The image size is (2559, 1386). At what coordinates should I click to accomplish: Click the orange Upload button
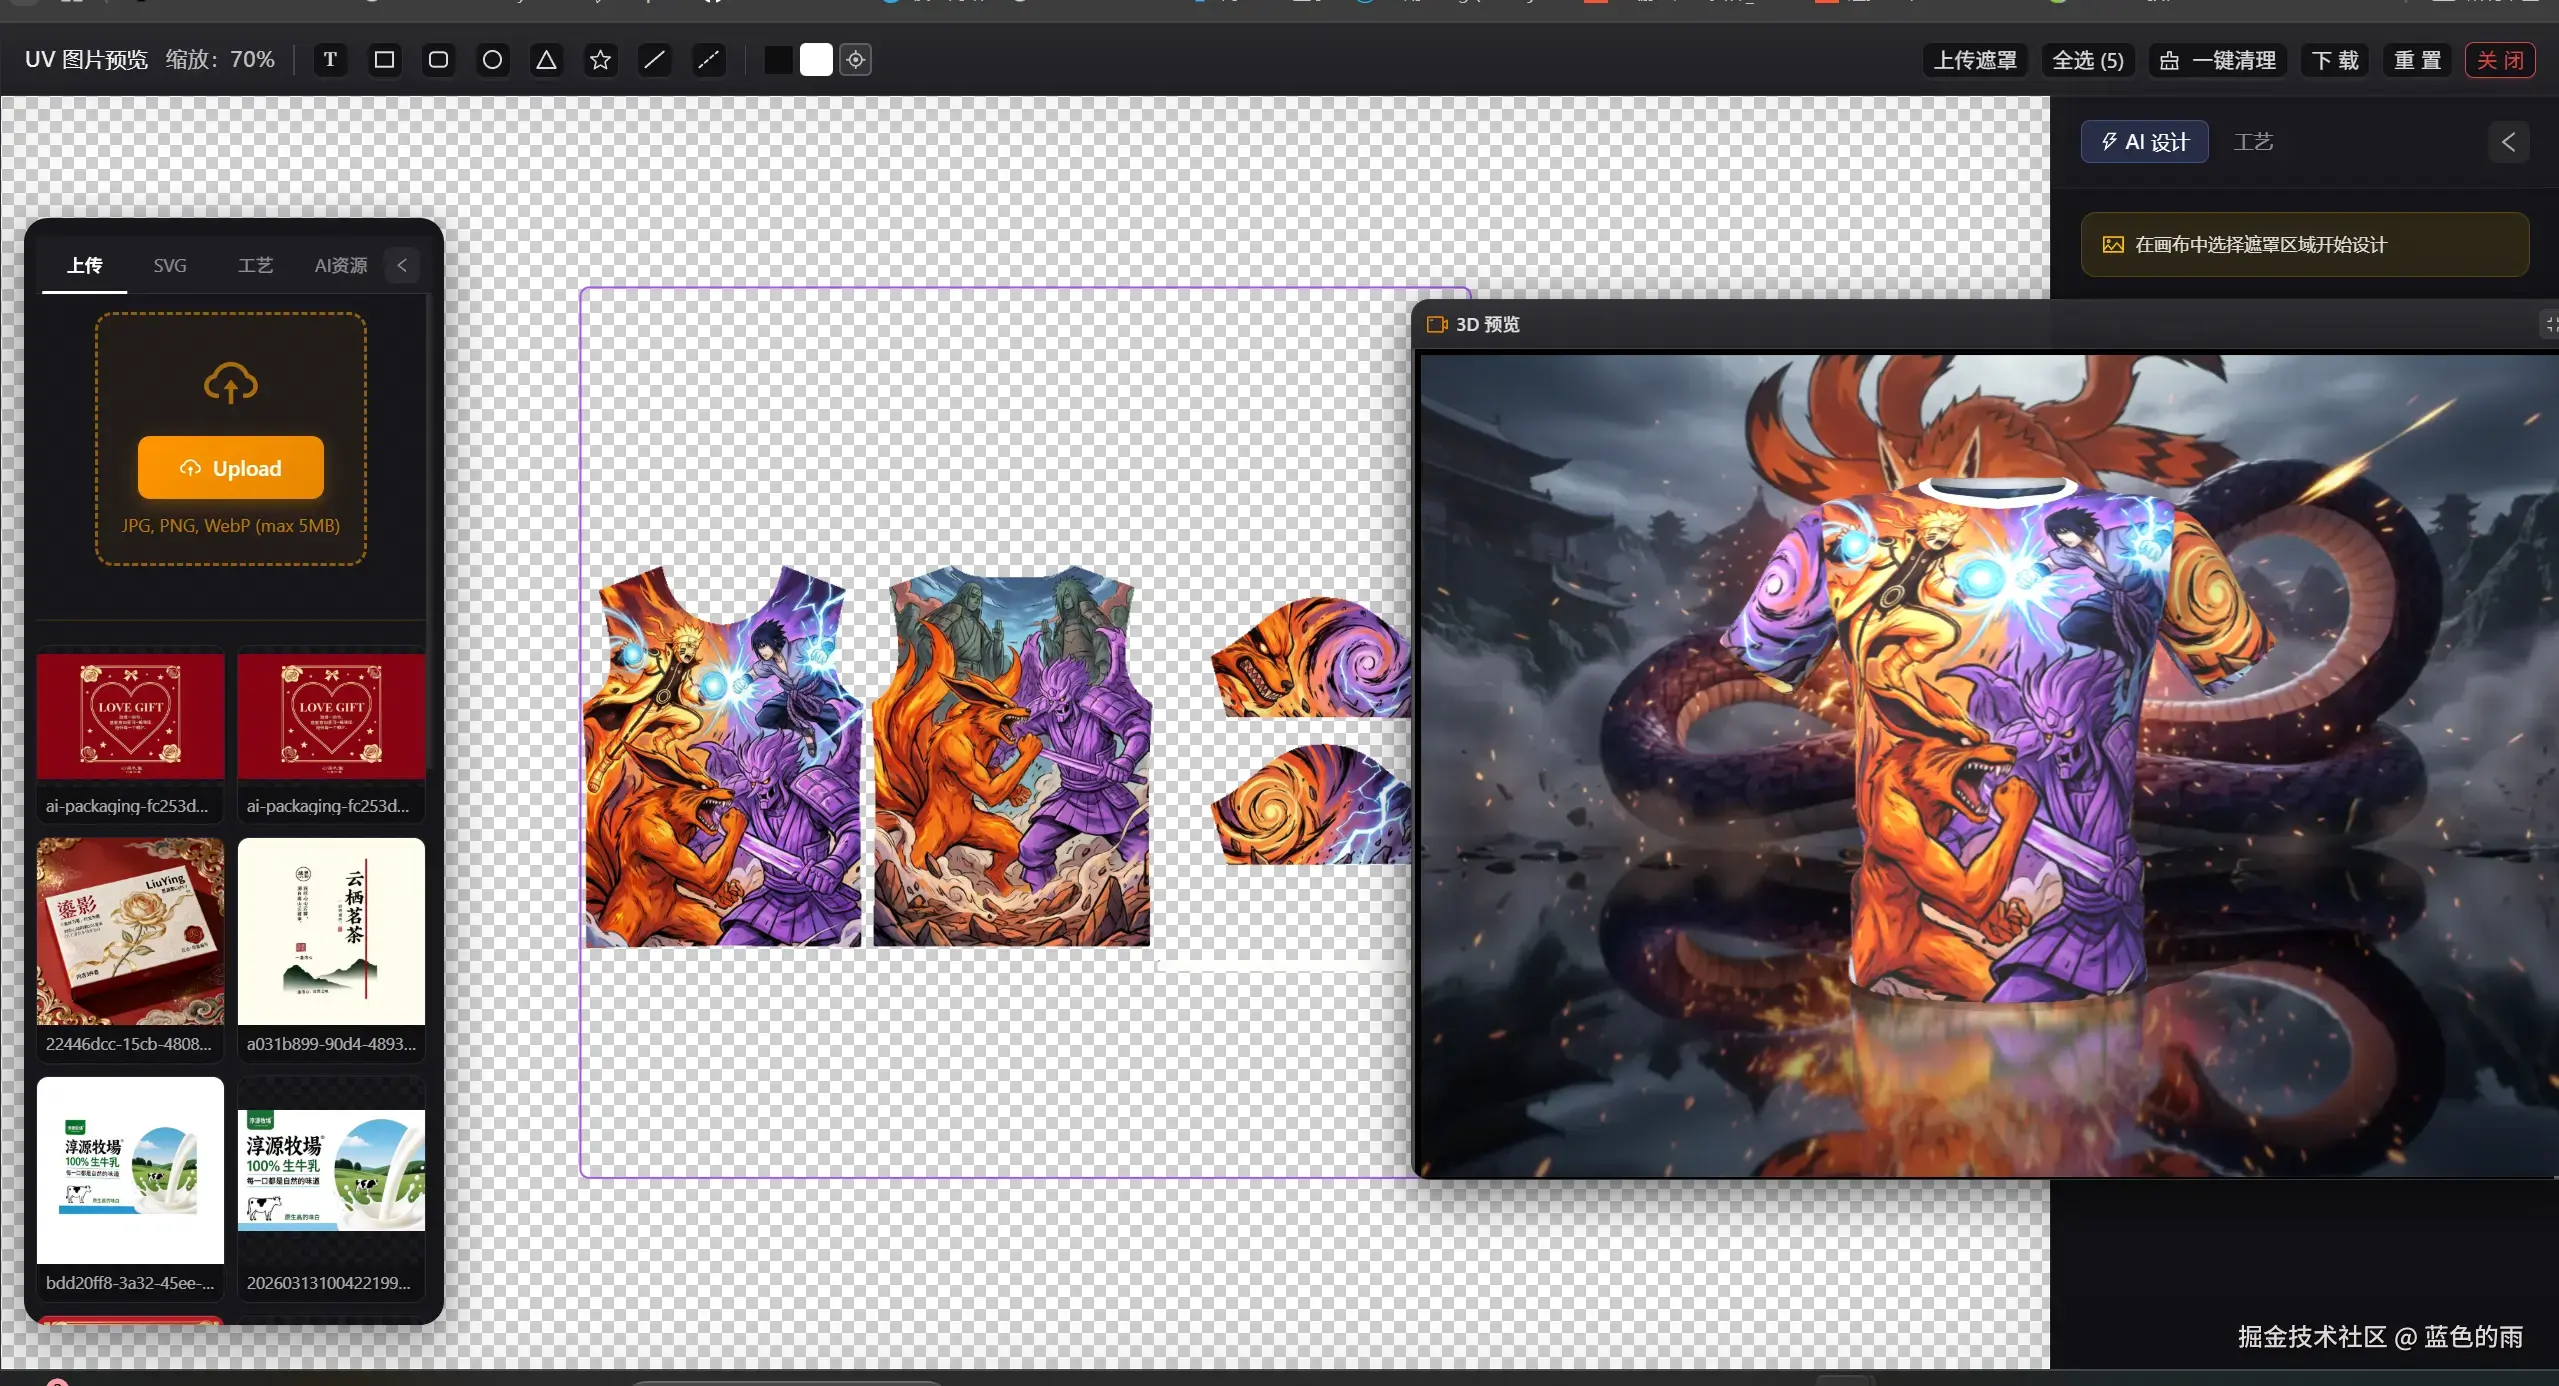tap(231, 468)
